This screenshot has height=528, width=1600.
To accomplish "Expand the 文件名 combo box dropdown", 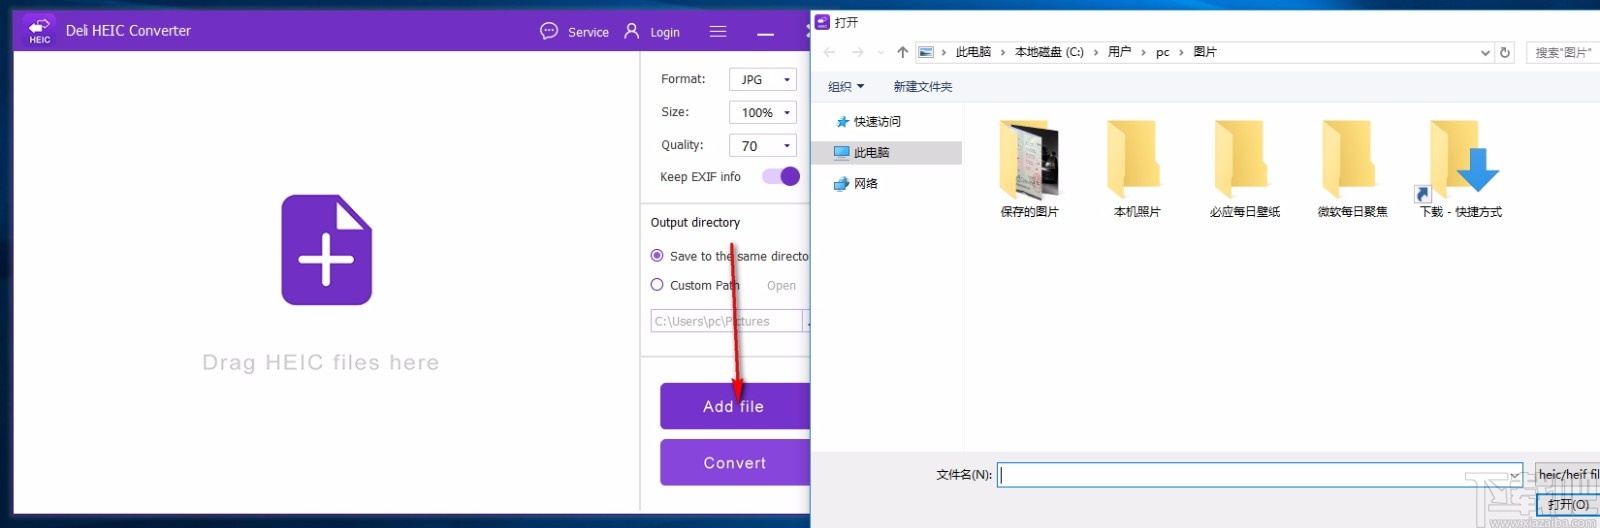I will [x=1515, y=475].
